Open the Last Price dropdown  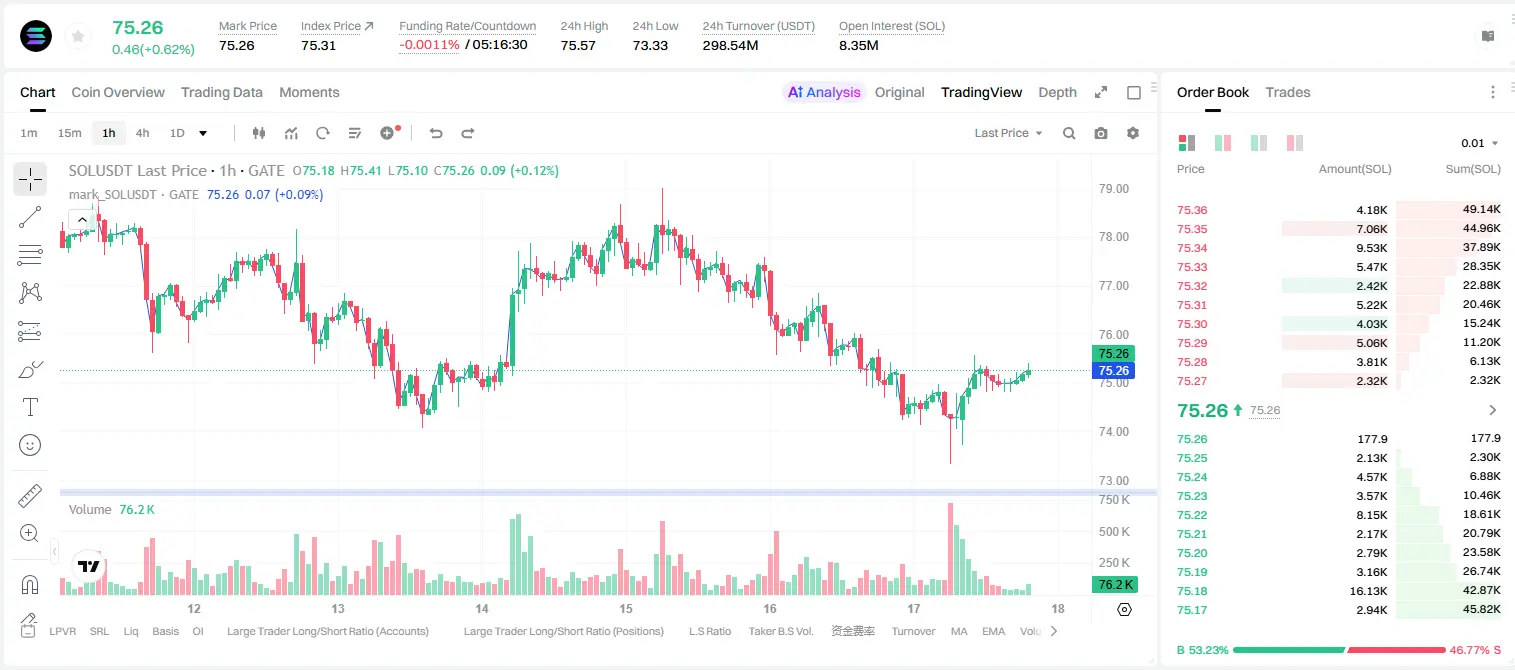click(1008, 133)
